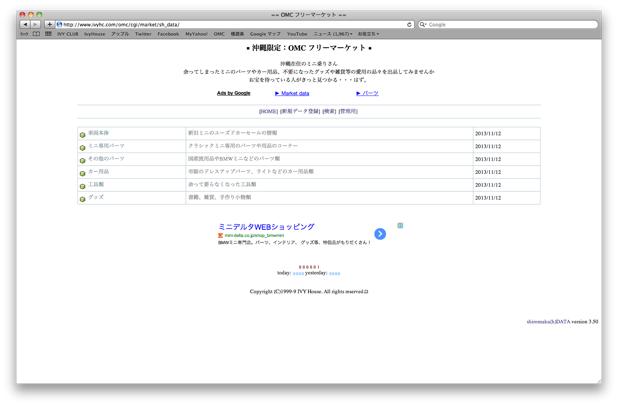Click the blue arrow button on the ad
The width and height of the screenshot is (618, 406).
pos(380,234)
